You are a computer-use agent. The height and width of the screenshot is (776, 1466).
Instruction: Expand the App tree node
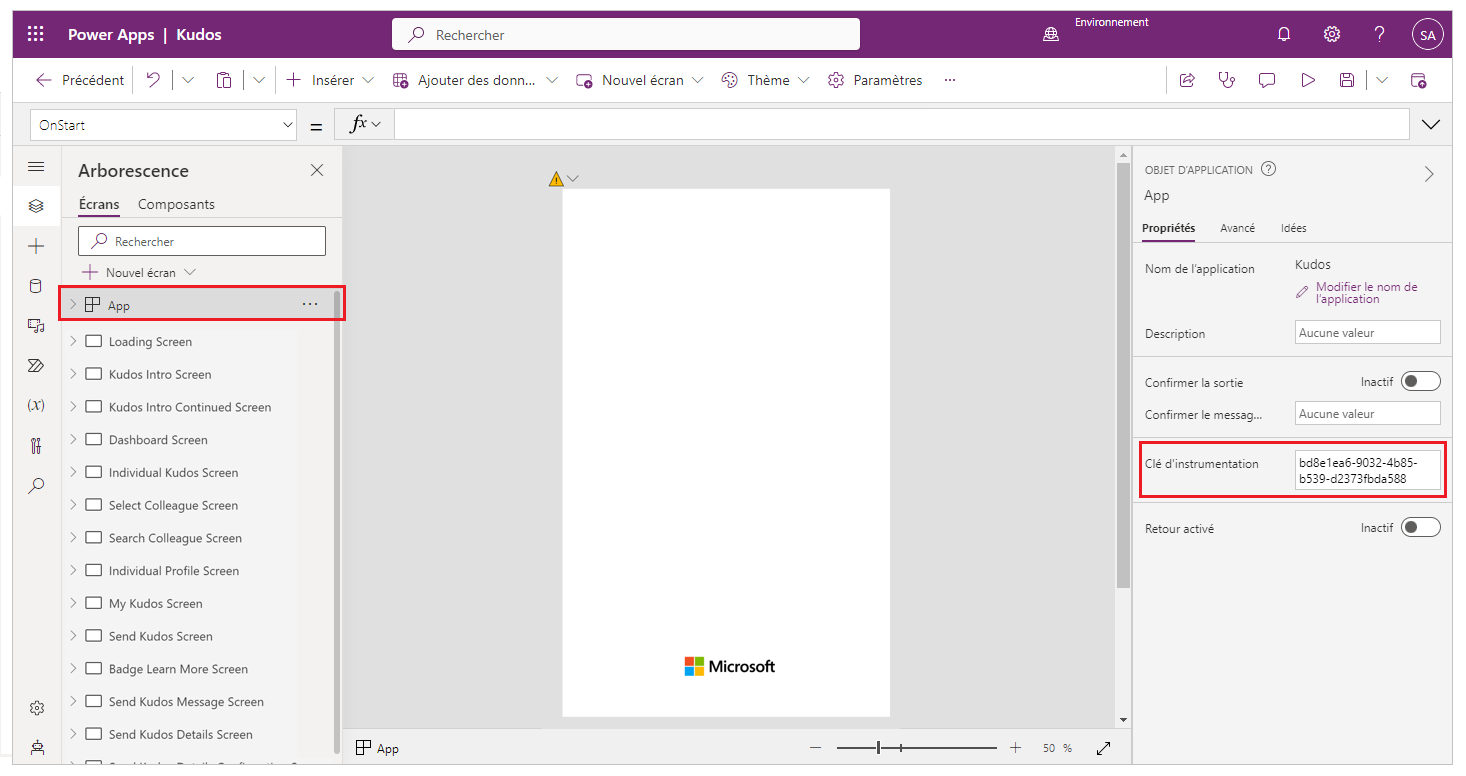tap(73, 304)
